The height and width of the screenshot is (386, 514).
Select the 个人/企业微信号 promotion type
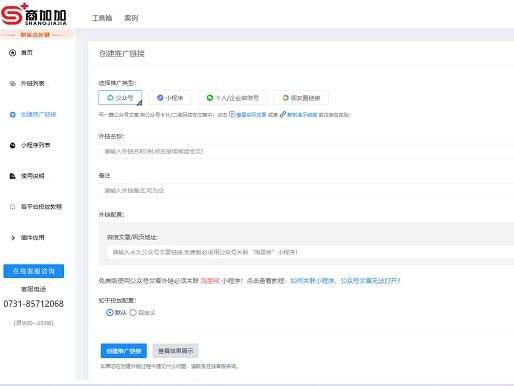(233, 98)
